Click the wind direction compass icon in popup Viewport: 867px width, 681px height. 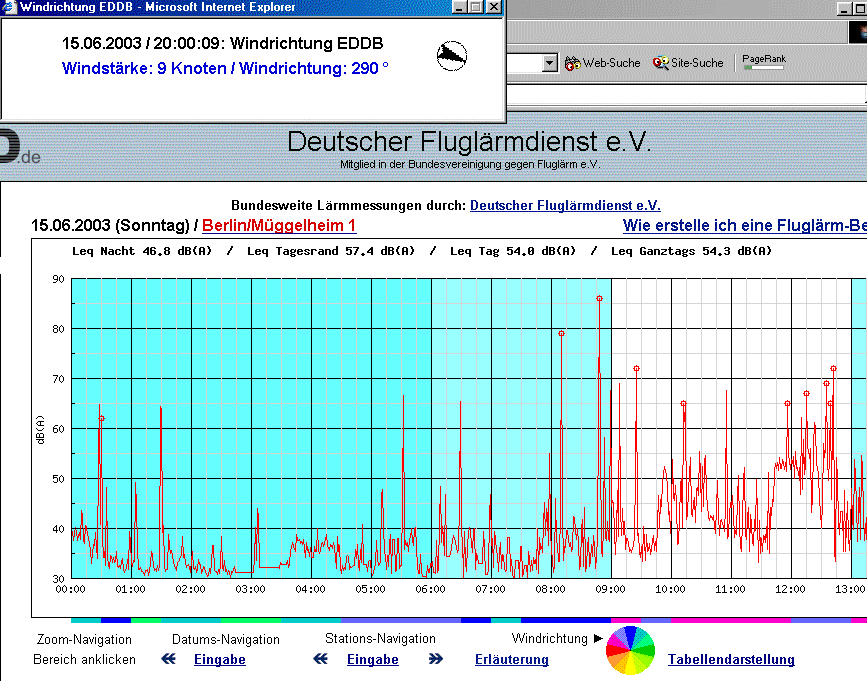coord(452,56)
